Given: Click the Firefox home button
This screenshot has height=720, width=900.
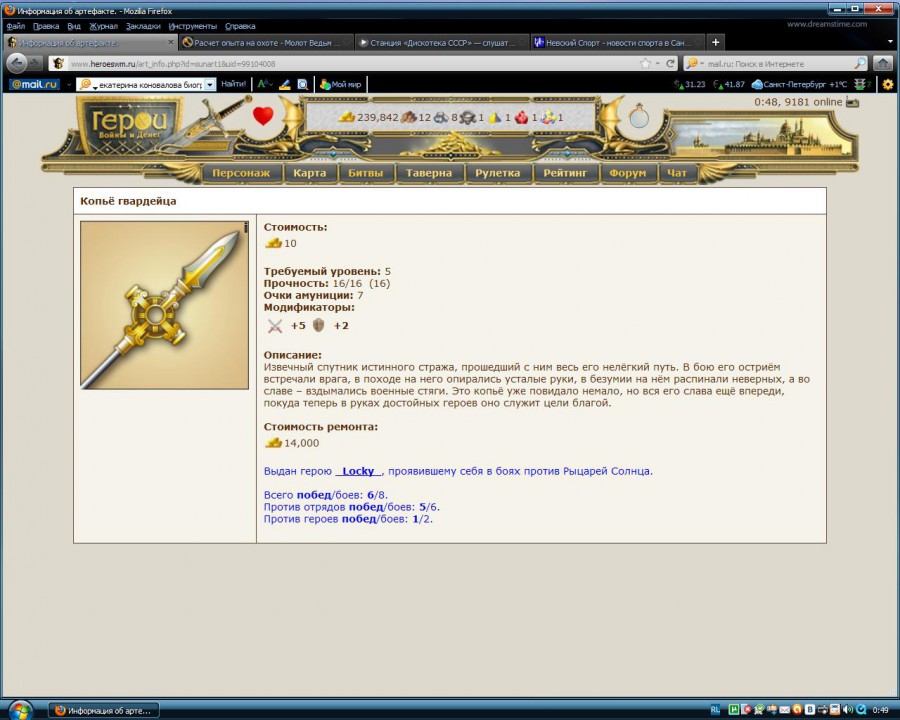Looking at the screenshot, I should tap(883, 63).
